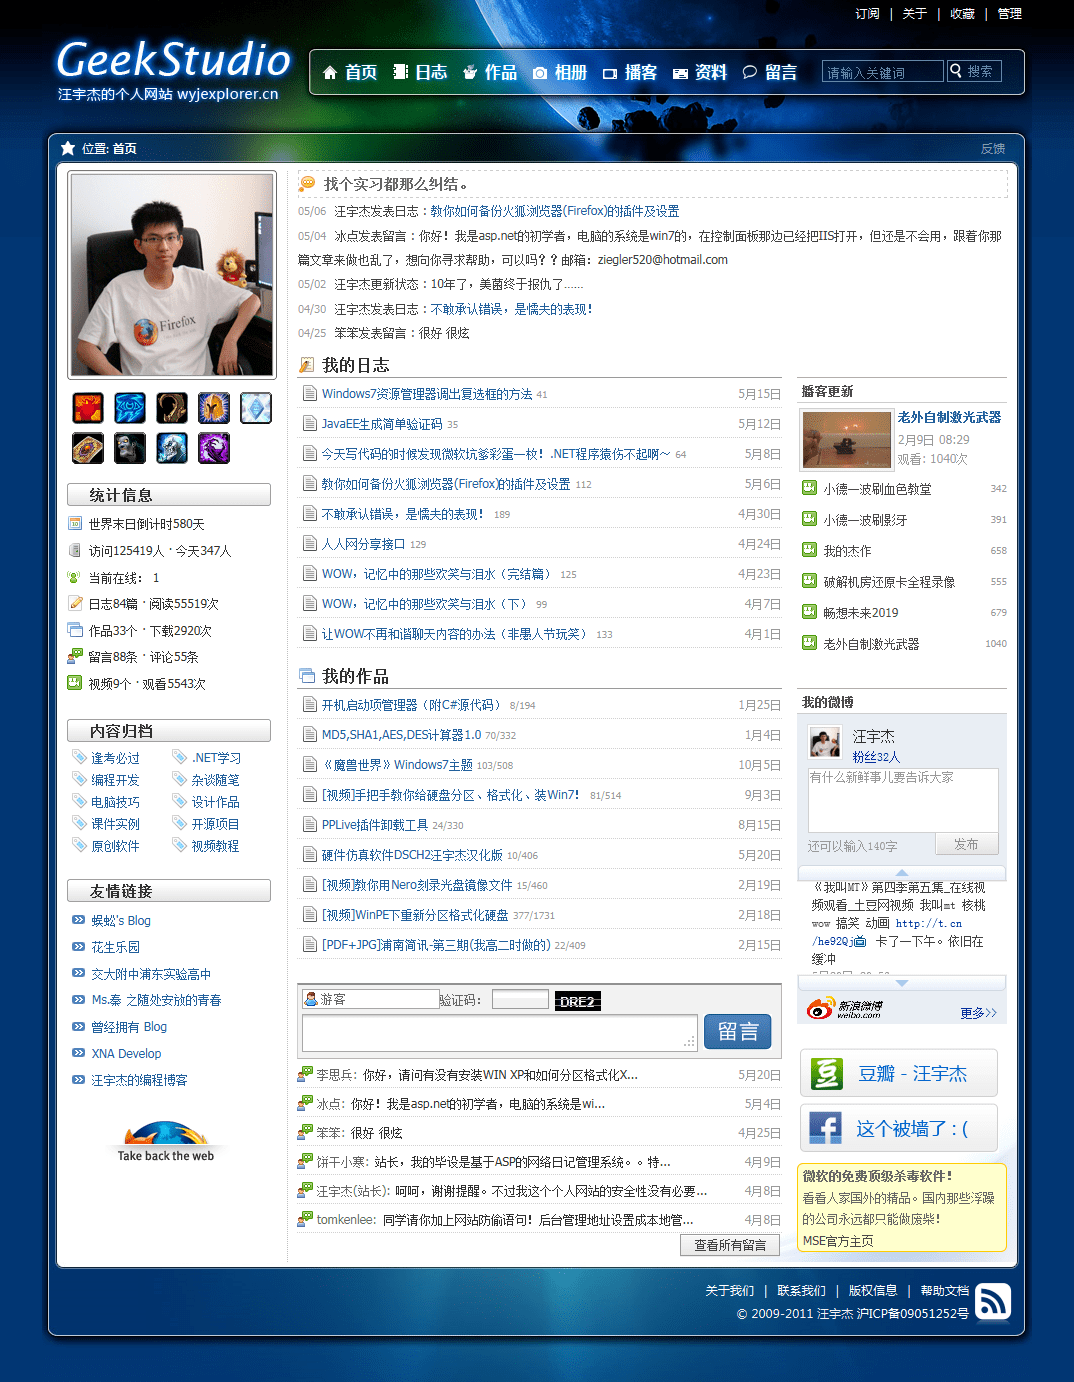This screenshot has height=1382, width=1074.
Task: Click 查看所有留言 below the comments
Action: click(730, 1244)
